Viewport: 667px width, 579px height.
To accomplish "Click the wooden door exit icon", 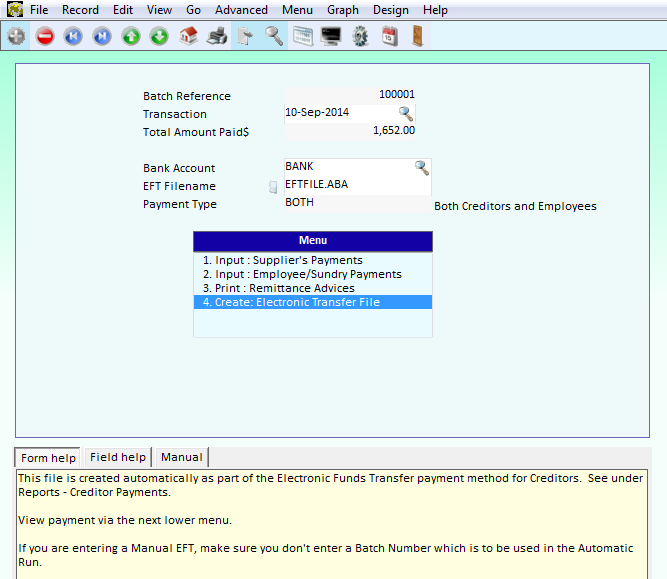I will pyautogui.click(x=417, y=36).
